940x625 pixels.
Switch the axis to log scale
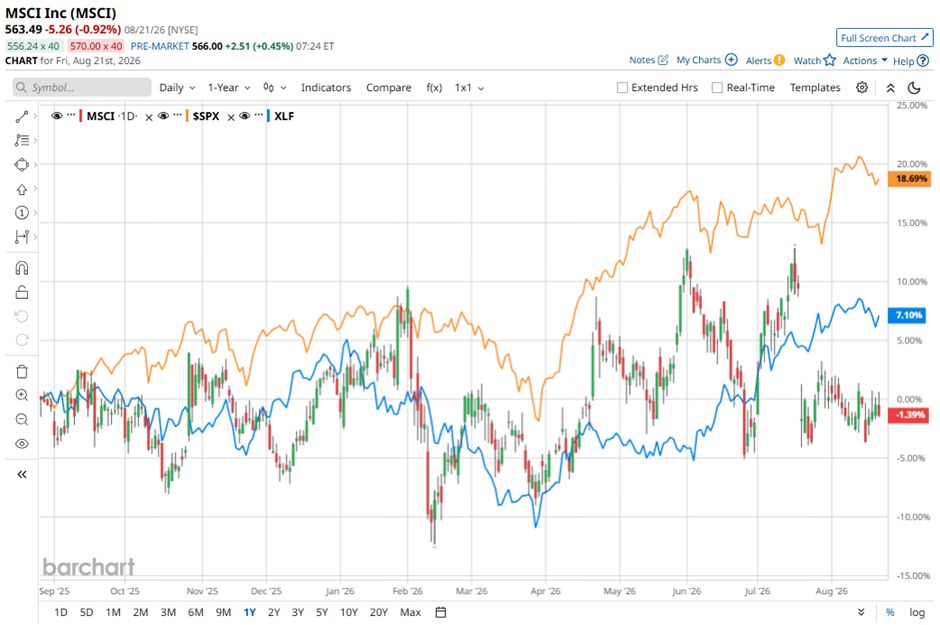click(x=917, y=612)
